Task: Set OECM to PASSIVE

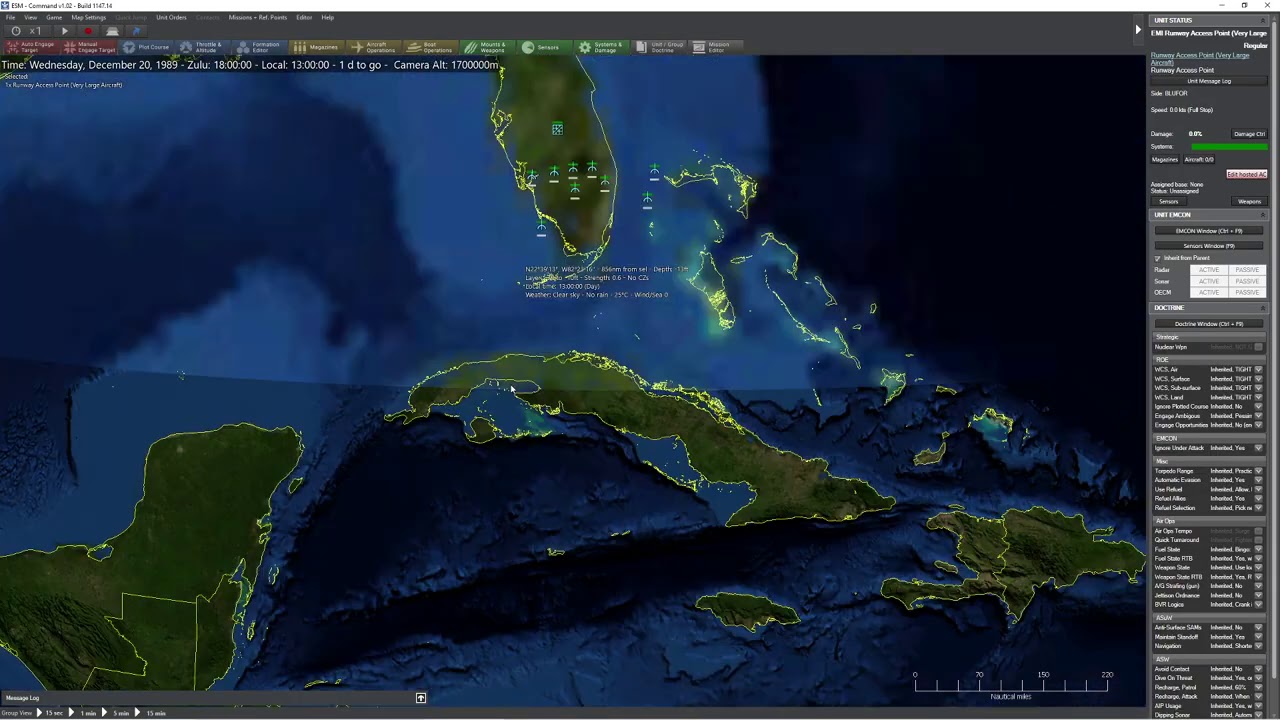Action: click(x=1247, y=292)
